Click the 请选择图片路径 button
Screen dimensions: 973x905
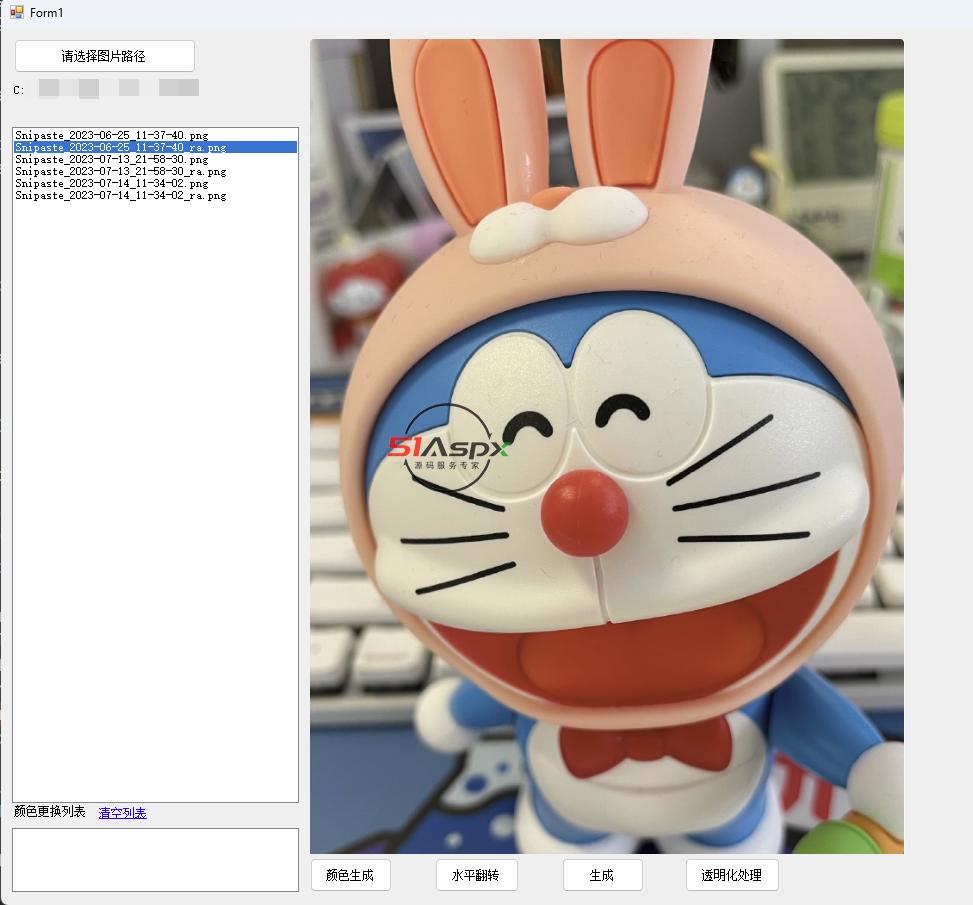(104, 56)
